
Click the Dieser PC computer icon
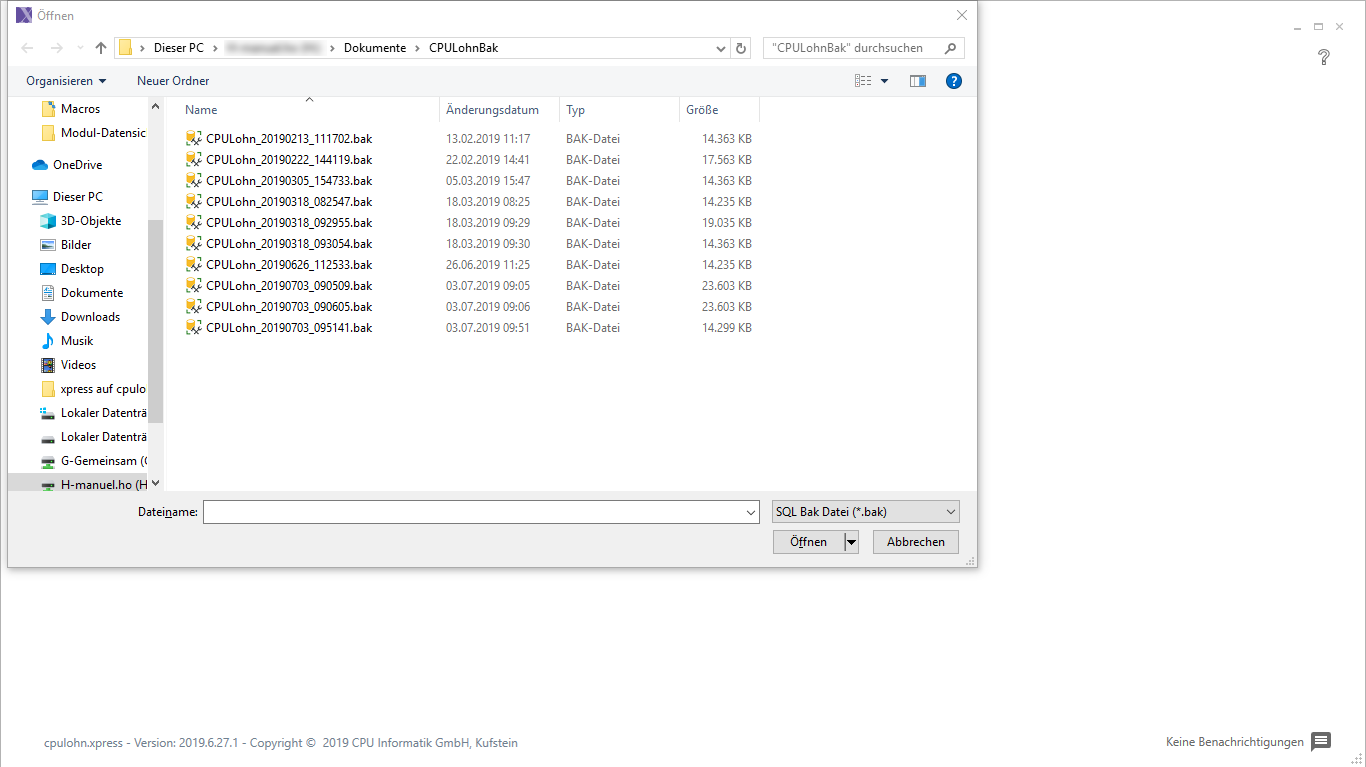(40, 197)
